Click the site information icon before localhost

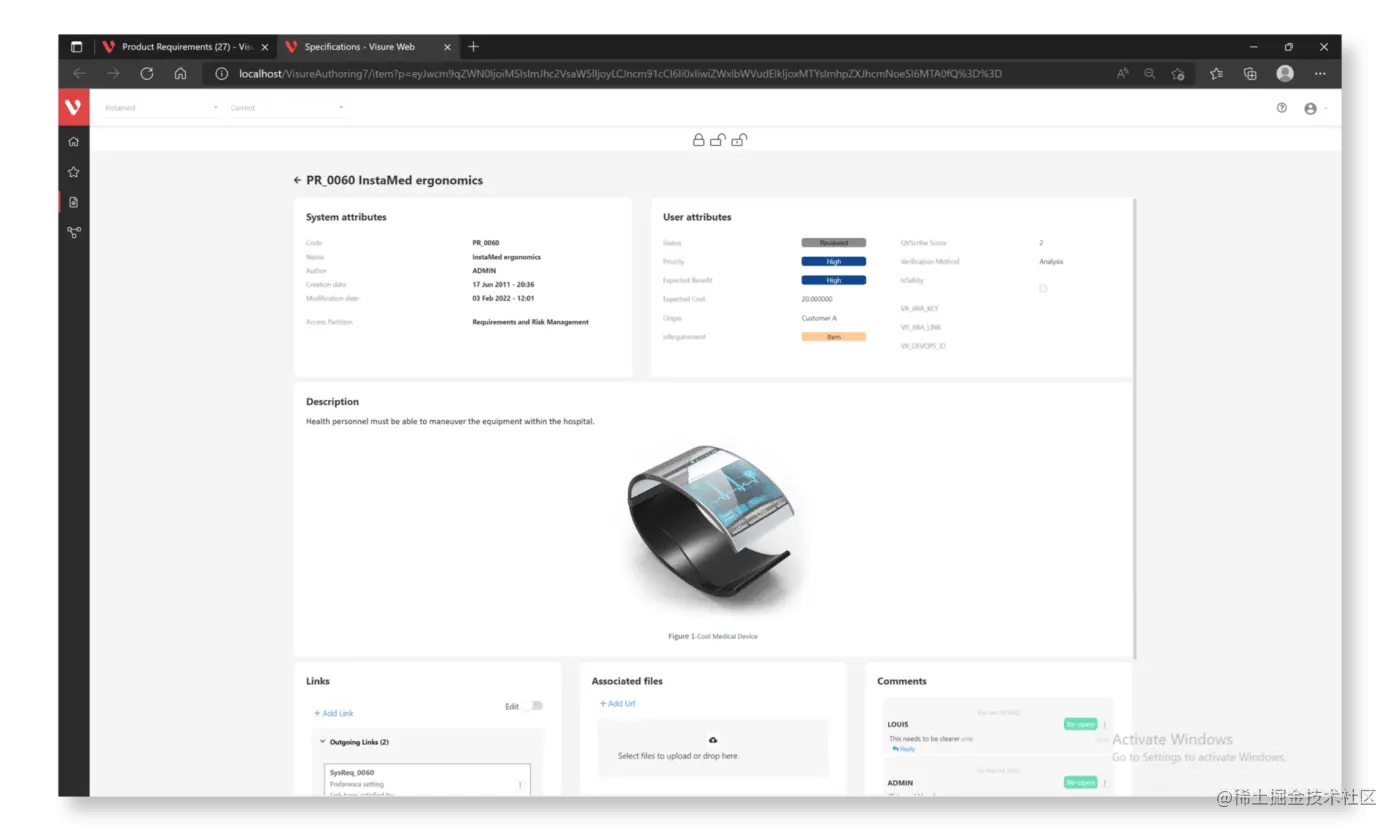pos(222,73)
